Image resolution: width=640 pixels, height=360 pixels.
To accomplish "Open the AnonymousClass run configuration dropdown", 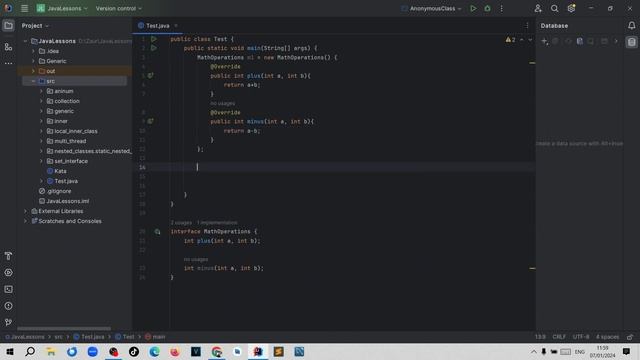I will click(431, 8).
